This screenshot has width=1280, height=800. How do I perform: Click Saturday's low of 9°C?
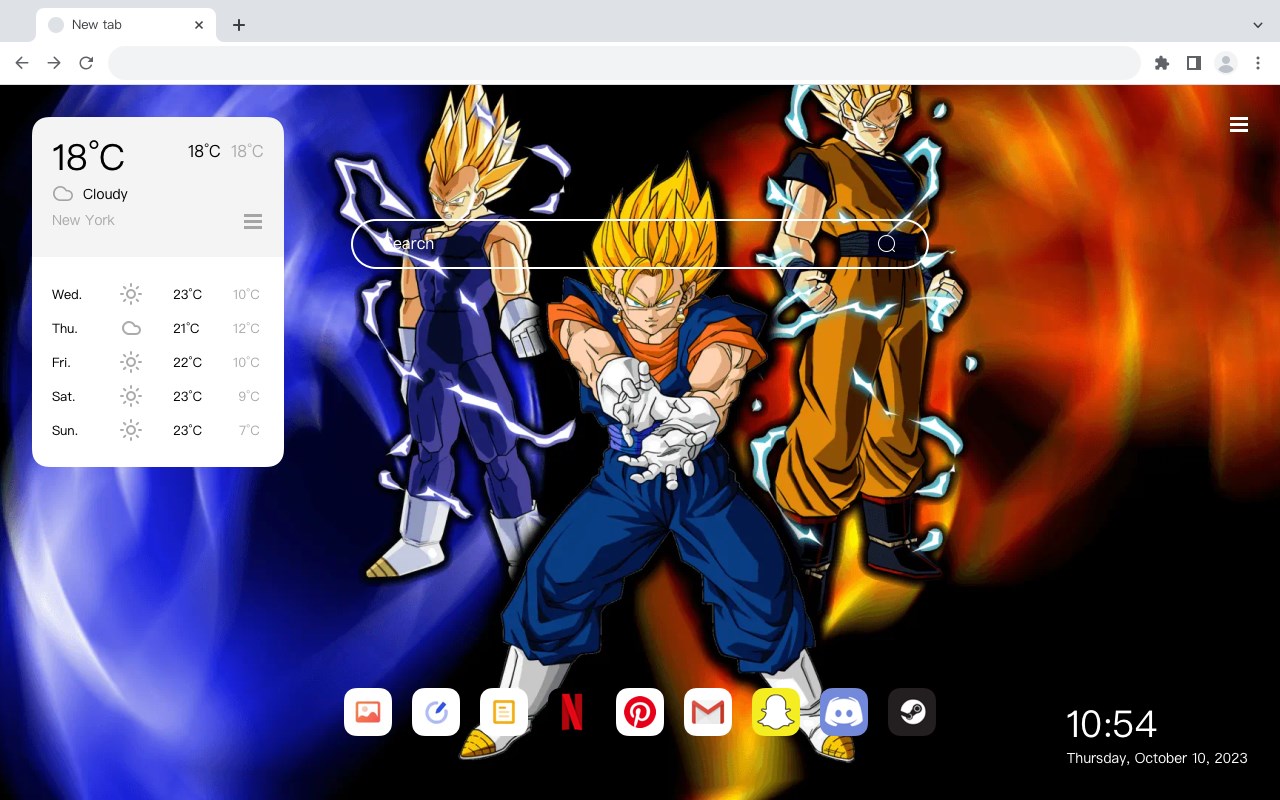[249, 396]
